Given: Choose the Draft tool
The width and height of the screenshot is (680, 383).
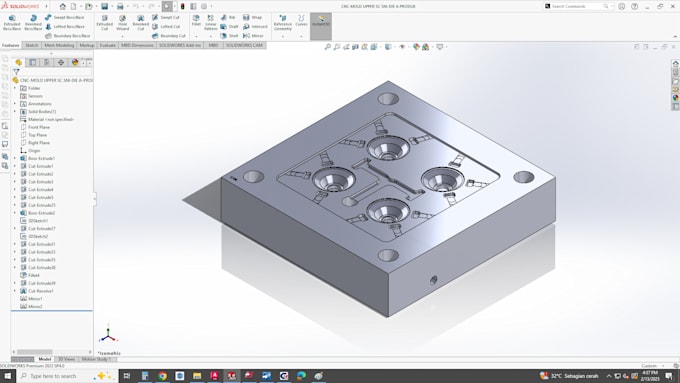Looking at the screenshot, I should [229, 26].
